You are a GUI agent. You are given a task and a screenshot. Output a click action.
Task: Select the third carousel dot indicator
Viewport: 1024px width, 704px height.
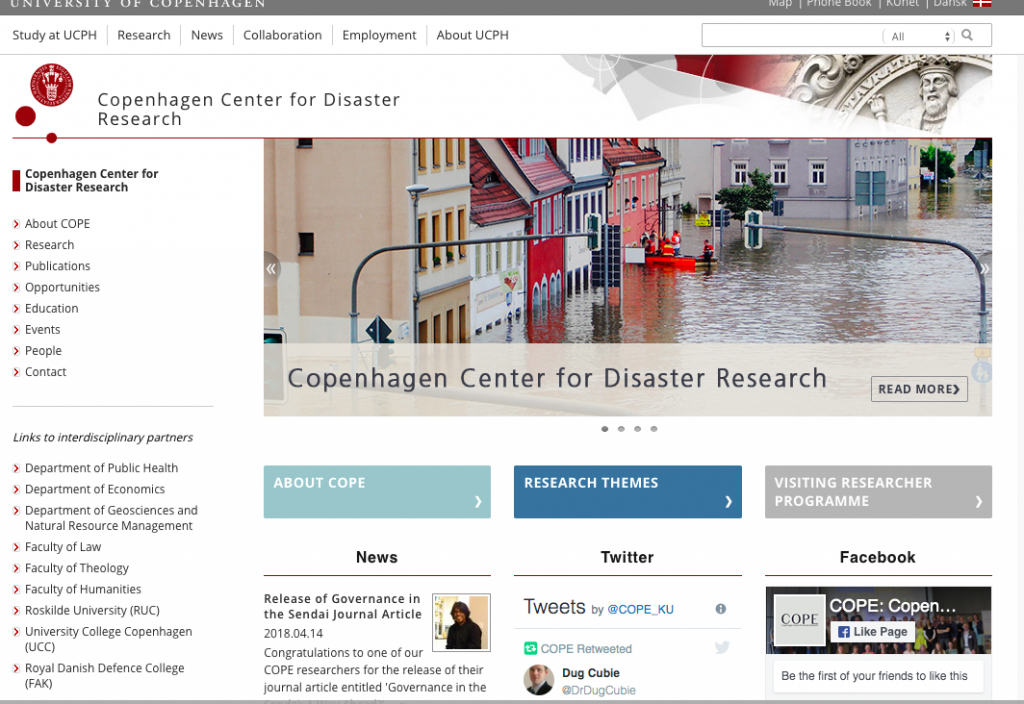point(637,429)
